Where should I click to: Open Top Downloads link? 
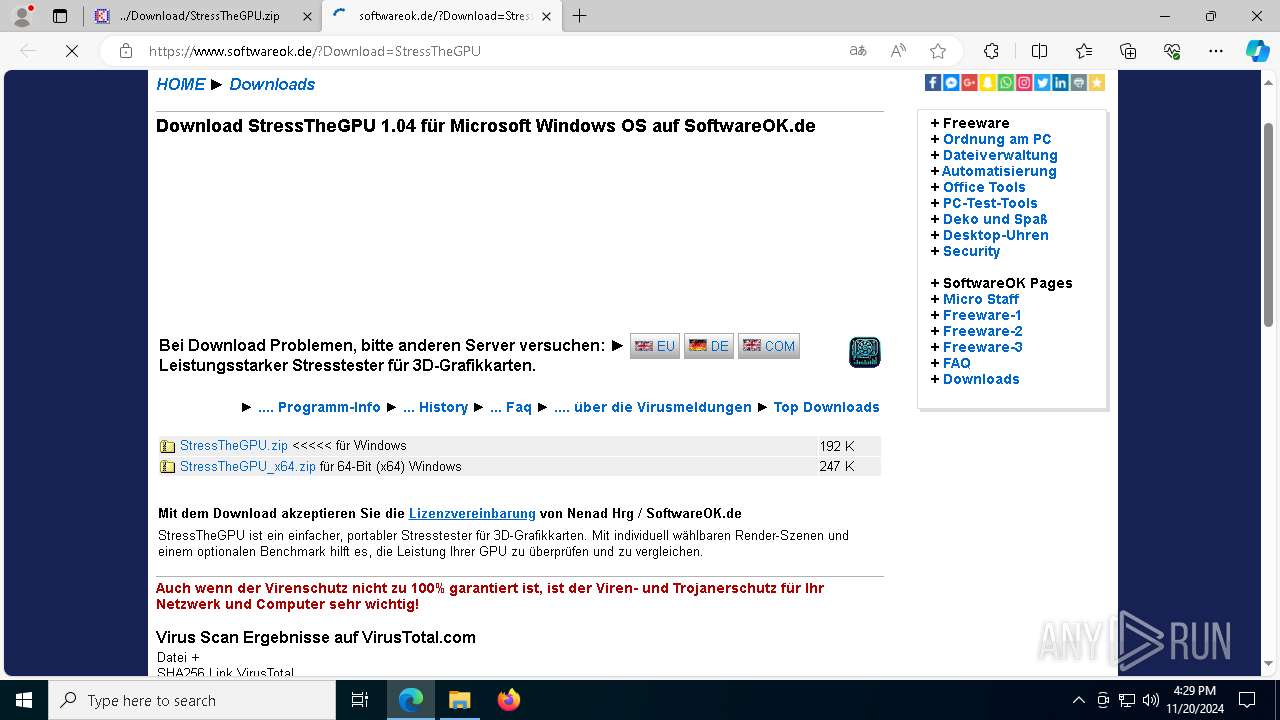click(826, 407)
